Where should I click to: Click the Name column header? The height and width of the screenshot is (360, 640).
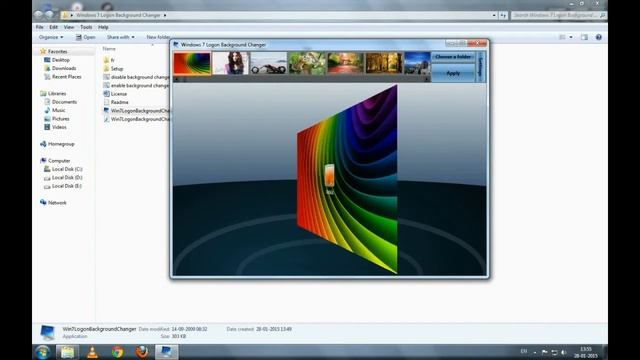coord(109,49)
